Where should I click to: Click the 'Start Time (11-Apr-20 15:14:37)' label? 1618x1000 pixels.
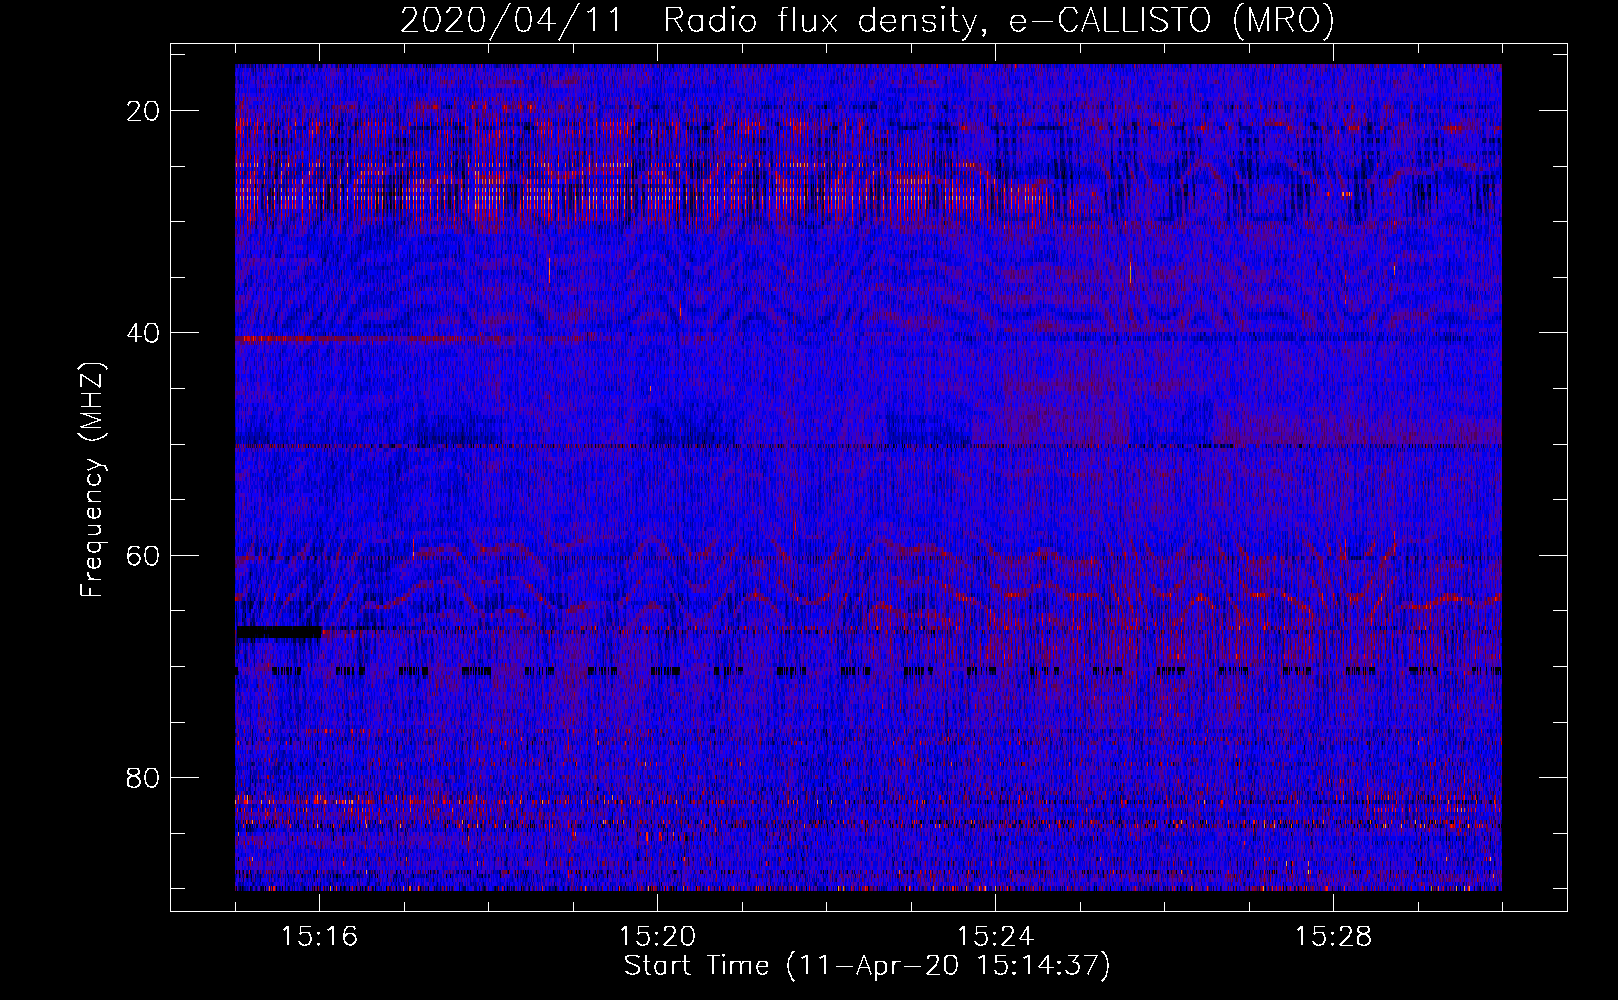click(867, 966)
